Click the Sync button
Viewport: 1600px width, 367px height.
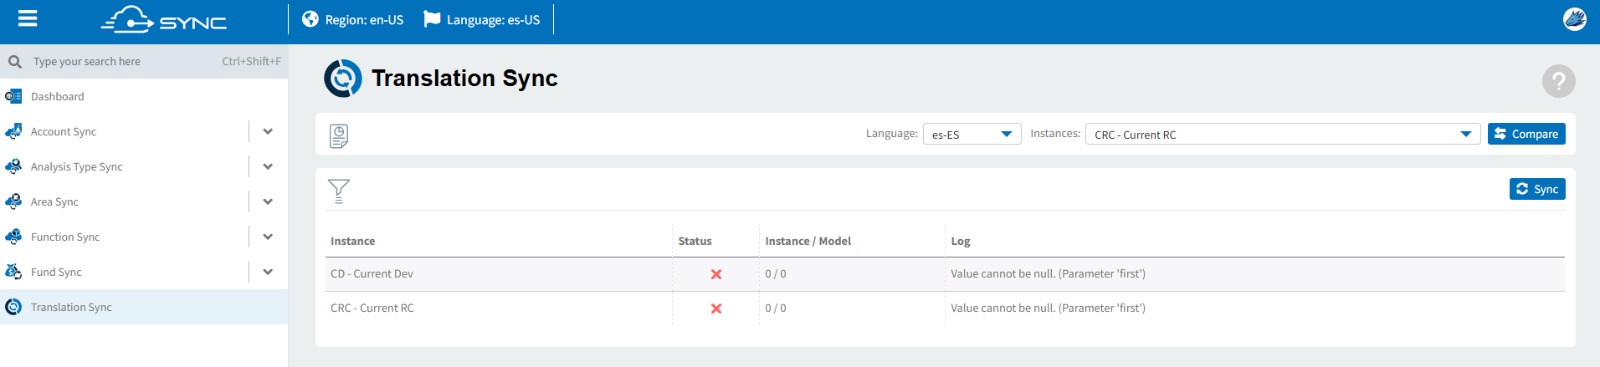tap(1537, 189)
